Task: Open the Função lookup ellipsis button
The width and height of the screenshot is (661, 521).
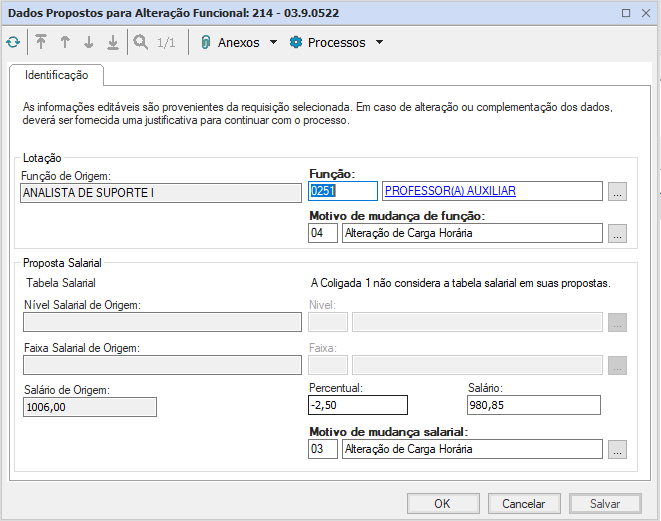Action: (x=617, y=192)
